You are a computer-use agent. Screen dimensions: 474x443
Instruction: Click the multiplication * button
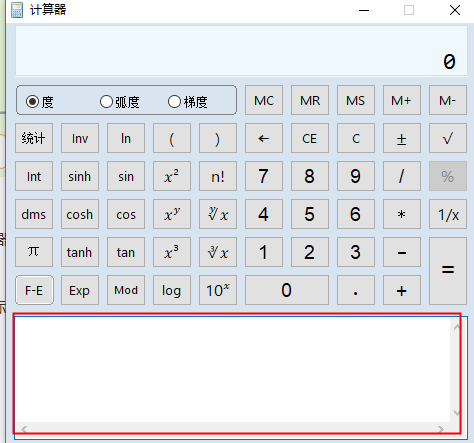point(402,214)
